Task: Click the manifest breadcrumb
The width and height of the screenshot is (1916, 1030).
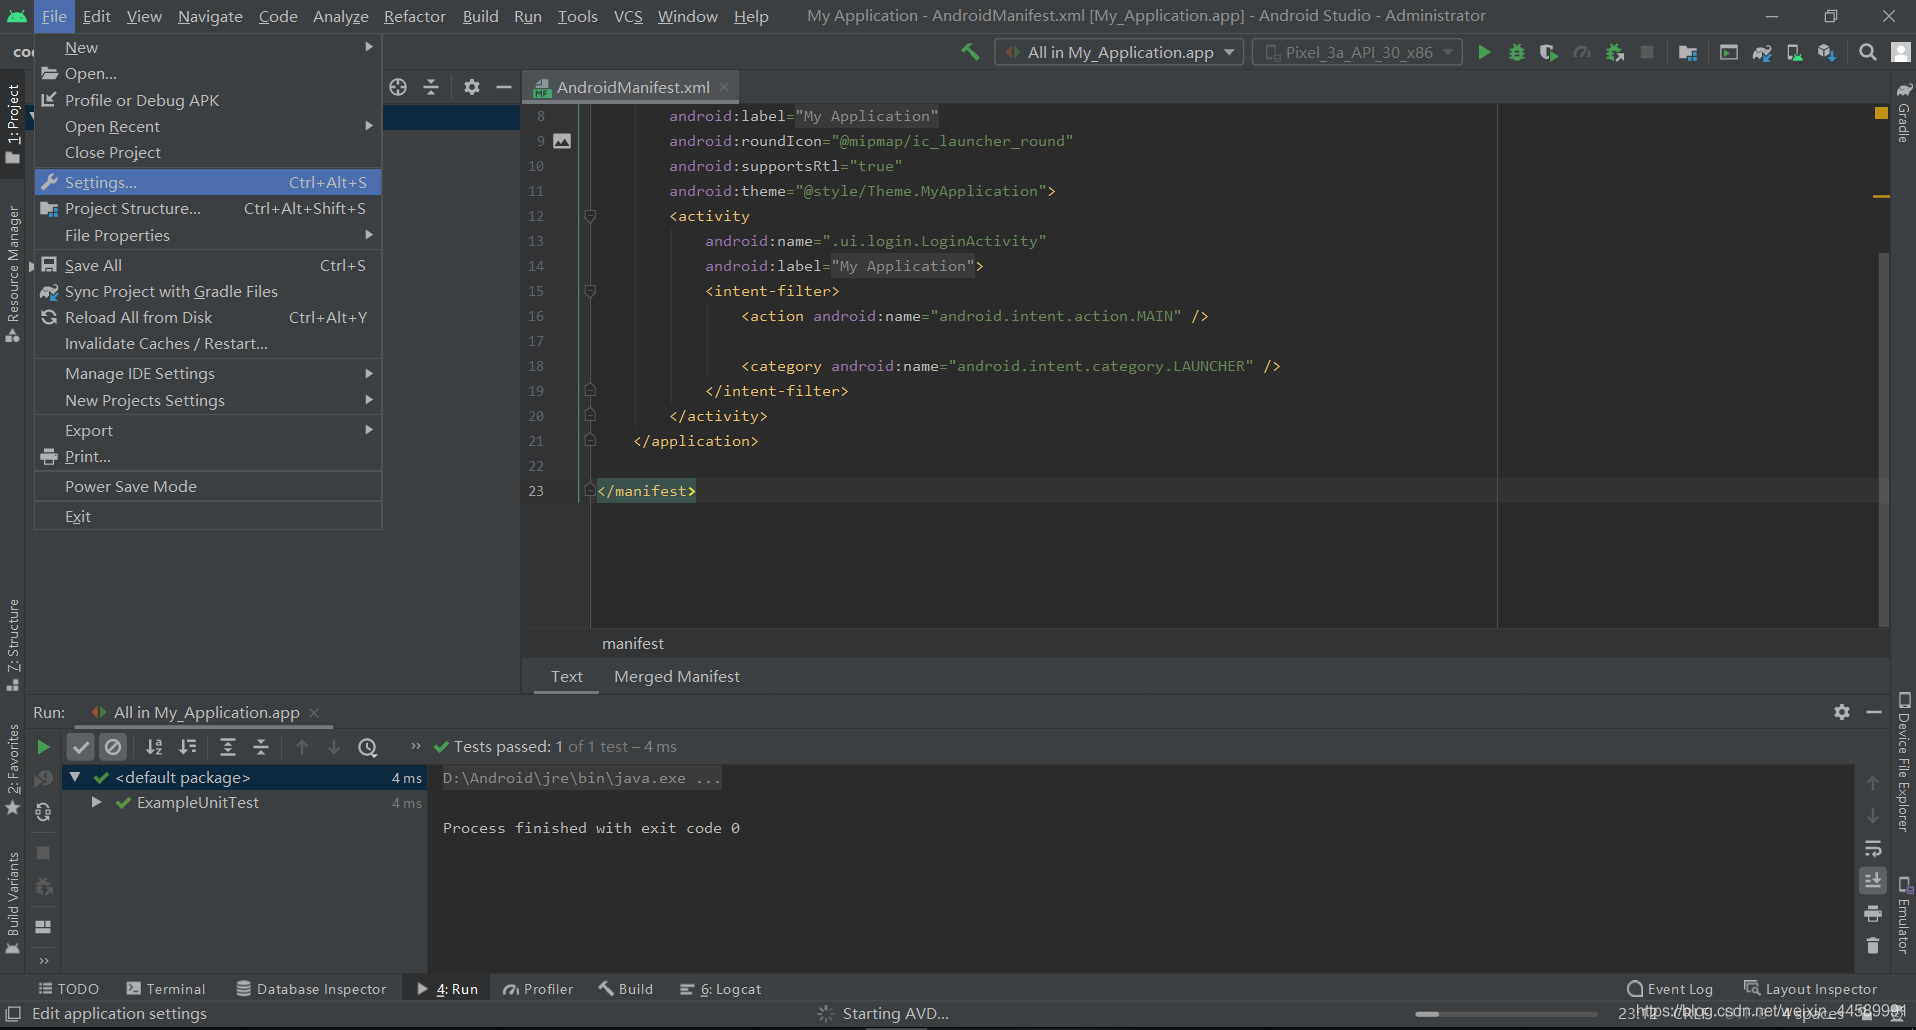Action: coord(633,644)
